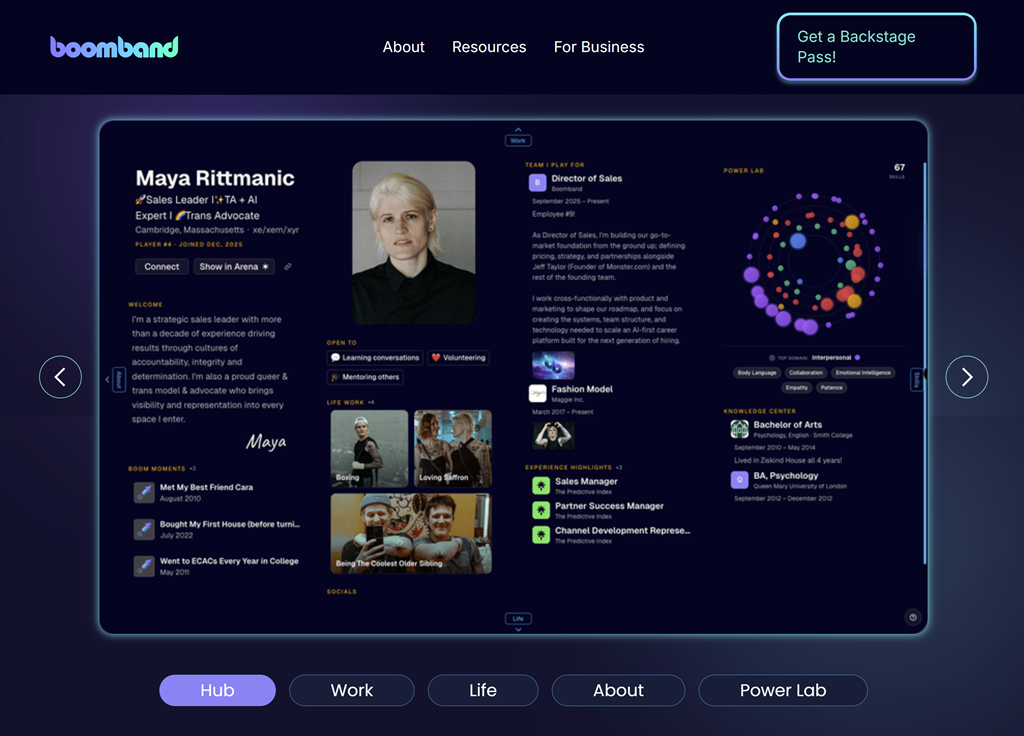Viewport: 1024px width, 736px height.
Task: Toggle Show in Arena
Action: (234, 267)
